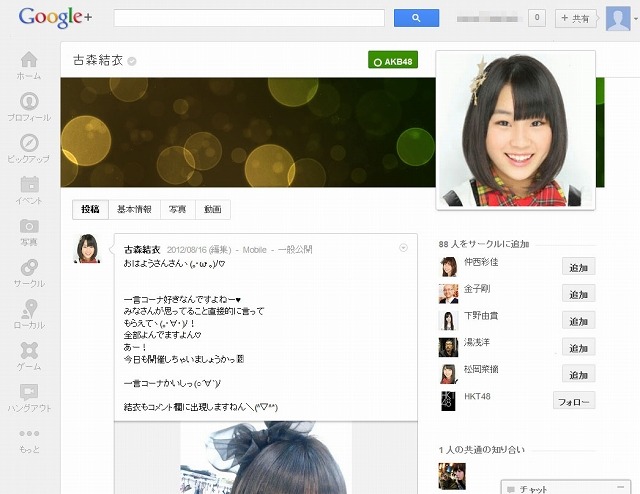Screen dimensions: 640x494
Task: Open the チャット chat bar
Action: coord(565,487)
